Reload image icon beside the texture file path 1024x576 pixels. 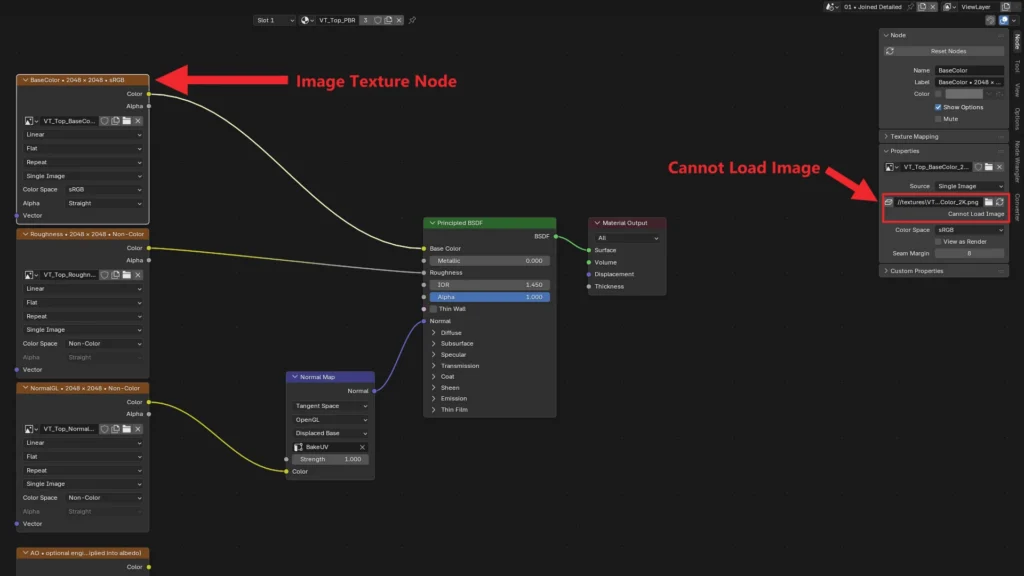pyautogui.click(x=1000, y=202)
